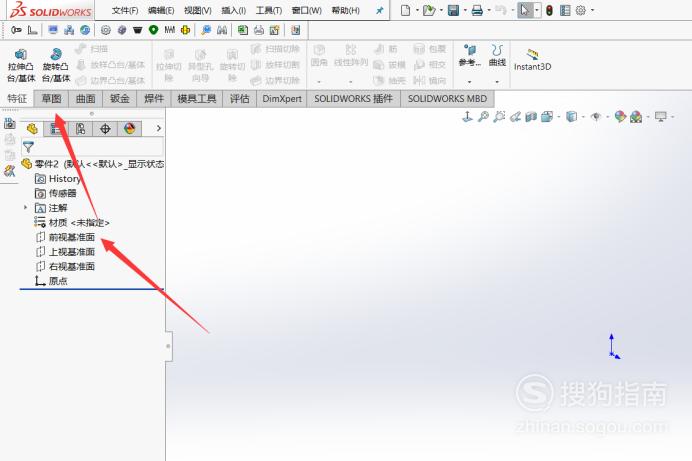Viewport: 692px width, 461px height.
Task: Click the Revolved Boss/Base (旋转凸台/基体) tool
Action: point(56,65)
